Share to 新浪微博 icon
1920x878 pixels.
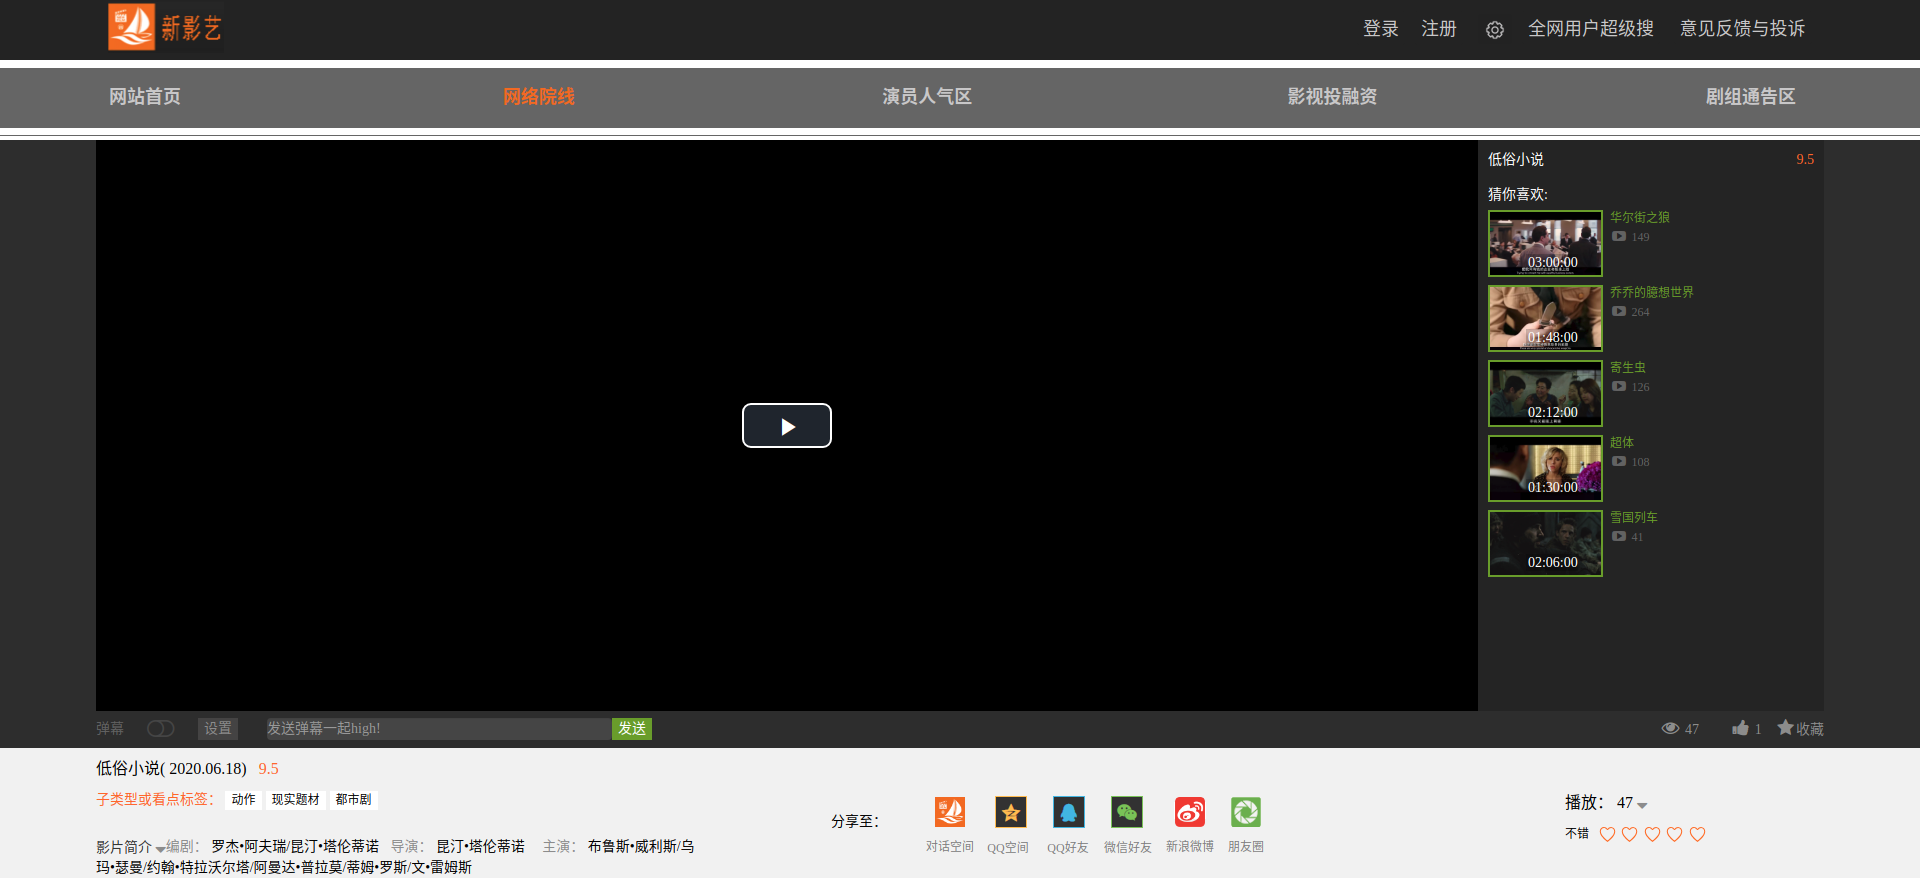point(1189,812)
